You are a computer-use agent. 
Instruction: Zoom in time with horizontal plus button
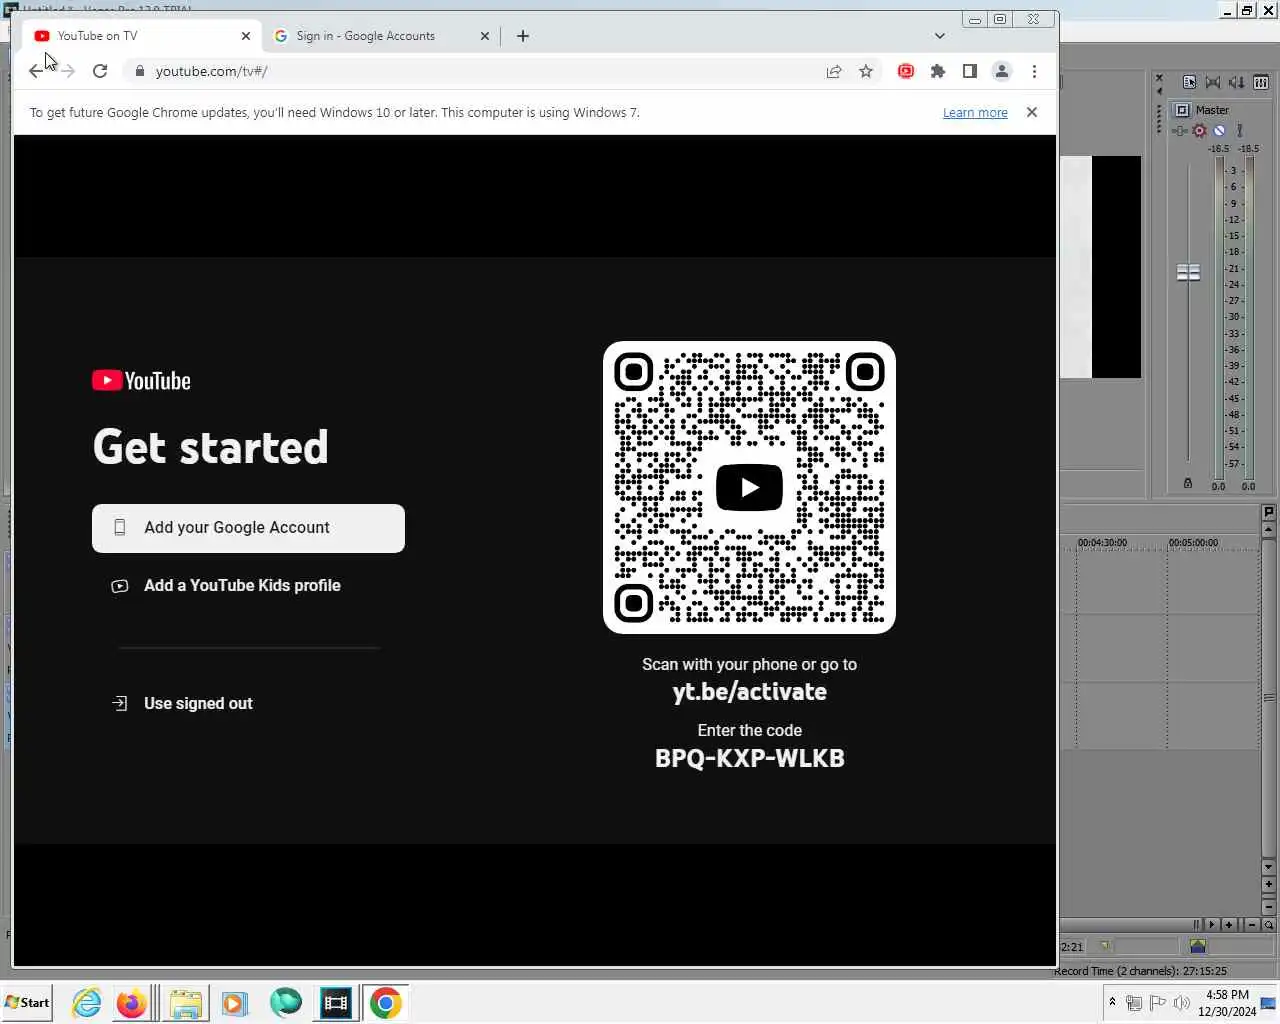[x=1229, y=925]
